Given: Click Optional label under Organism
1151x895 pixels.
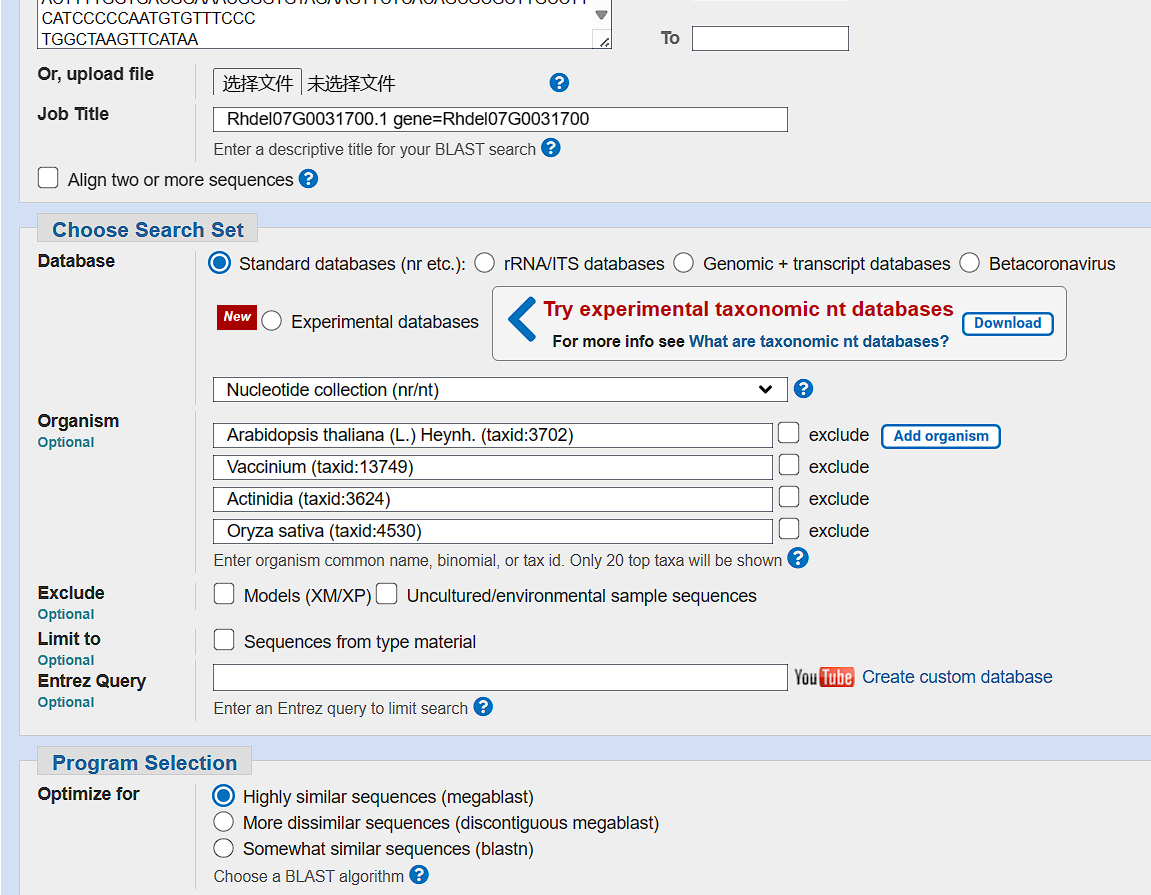Looking at the screenshot, I should 65,442.
